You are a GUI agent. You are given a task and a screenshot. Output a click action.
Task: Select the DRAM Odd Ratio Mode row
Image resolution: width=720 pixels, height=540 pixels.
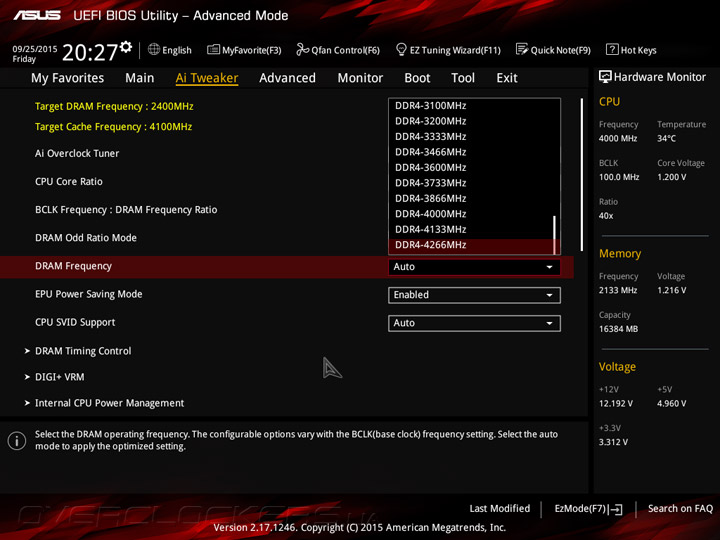[86, 238]
